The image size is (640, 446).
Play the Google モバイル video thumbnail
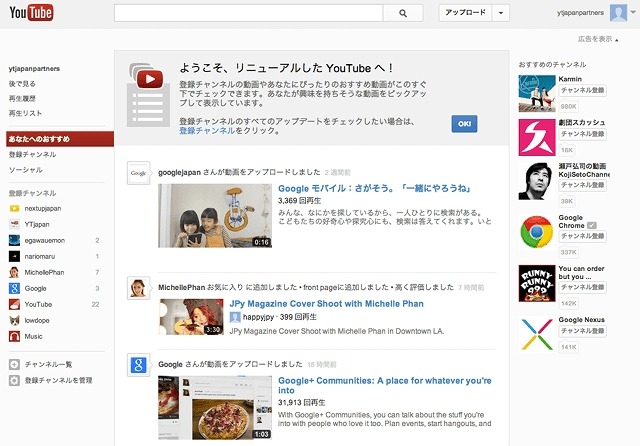215,215
